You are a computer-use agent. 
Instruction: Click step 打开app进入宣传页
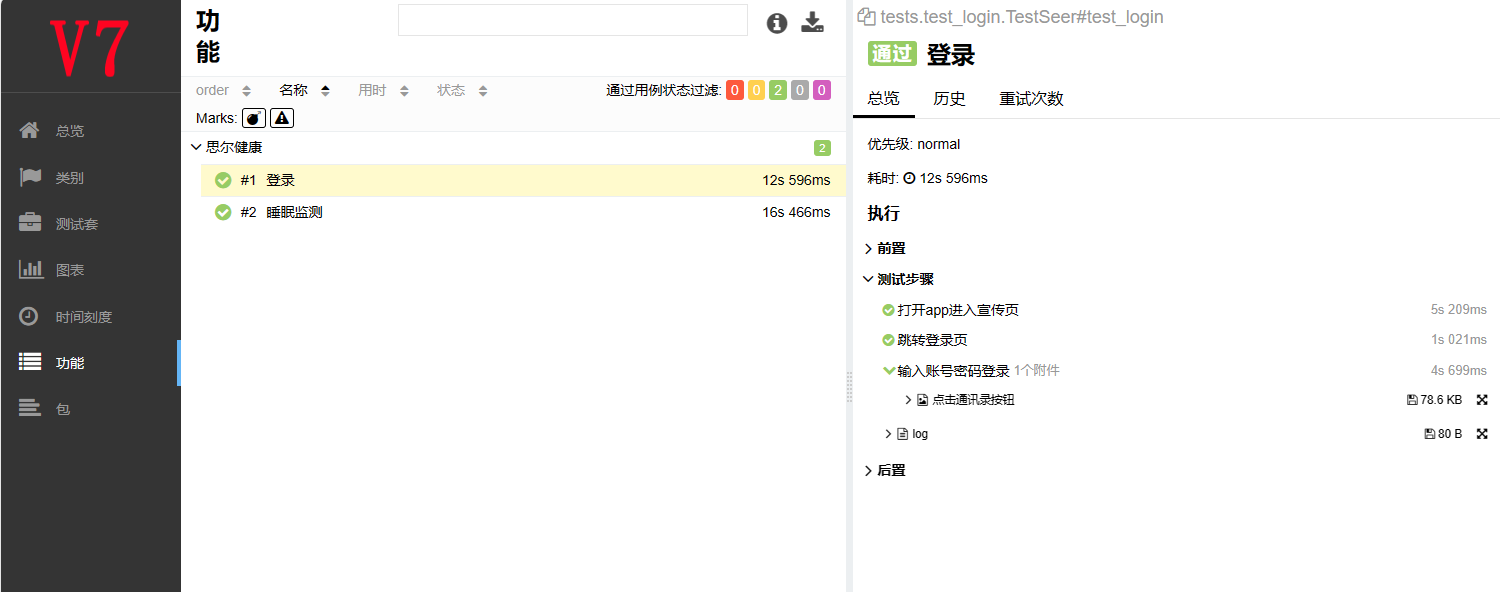pos(958,310)
